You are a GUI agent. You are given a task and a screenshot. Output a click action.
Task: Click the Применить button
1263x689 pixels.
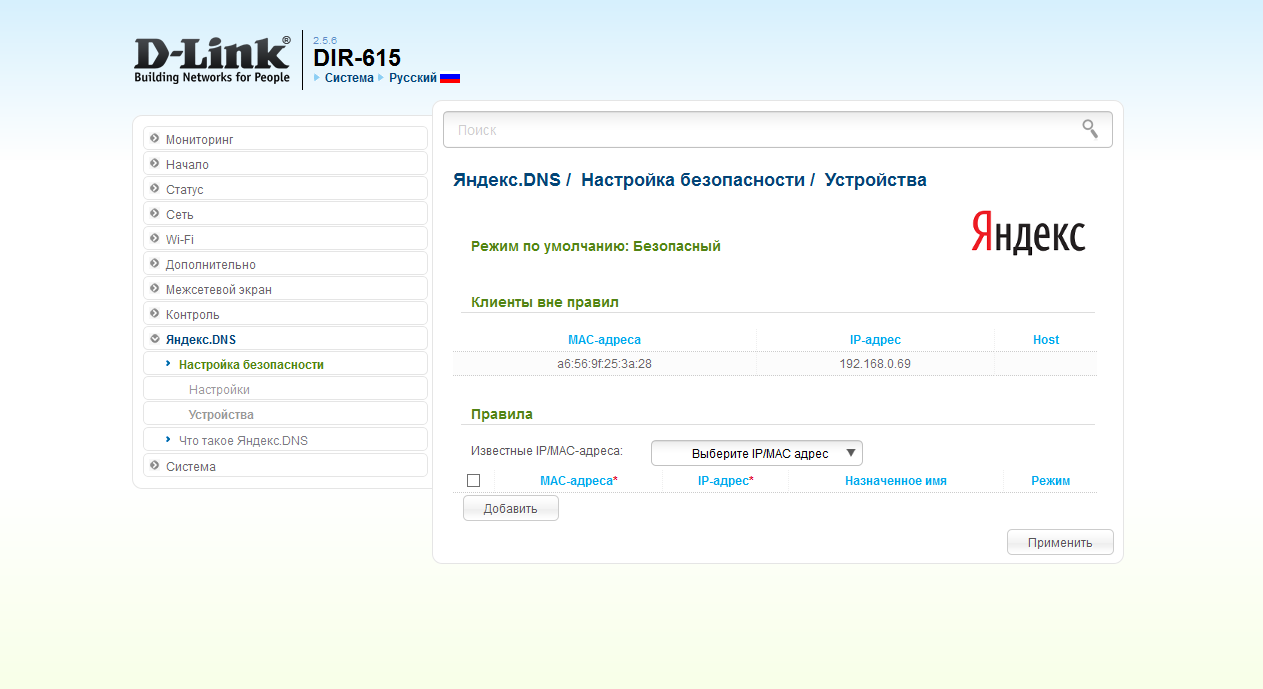click(x=1060, y=542)
